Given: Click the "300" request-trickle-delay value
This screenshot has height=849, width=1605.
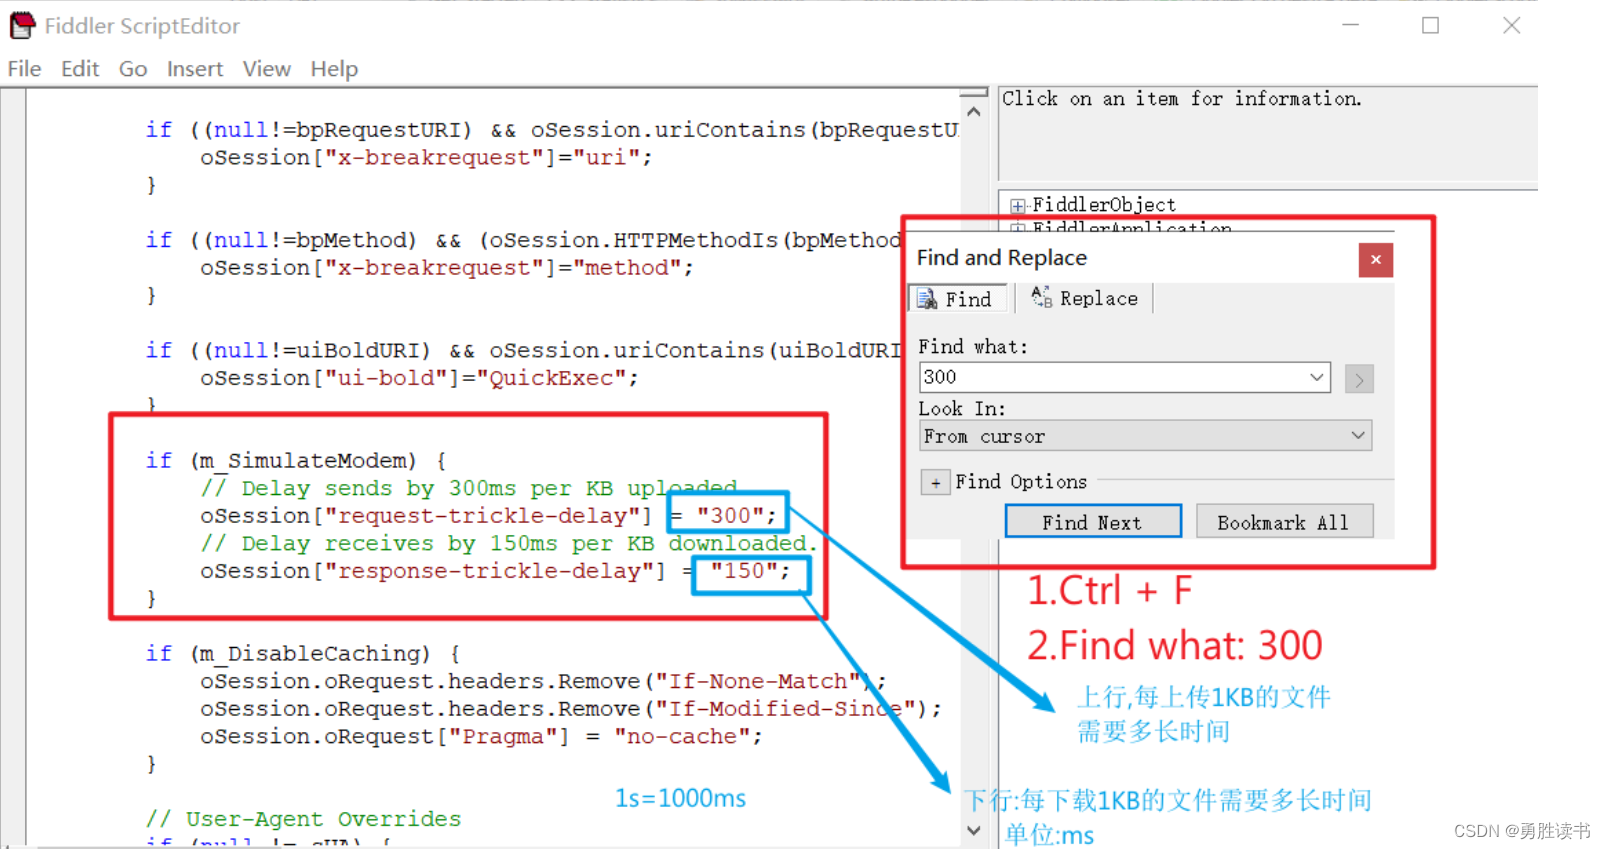Looking at the screenshot, I should coord(737,515).
